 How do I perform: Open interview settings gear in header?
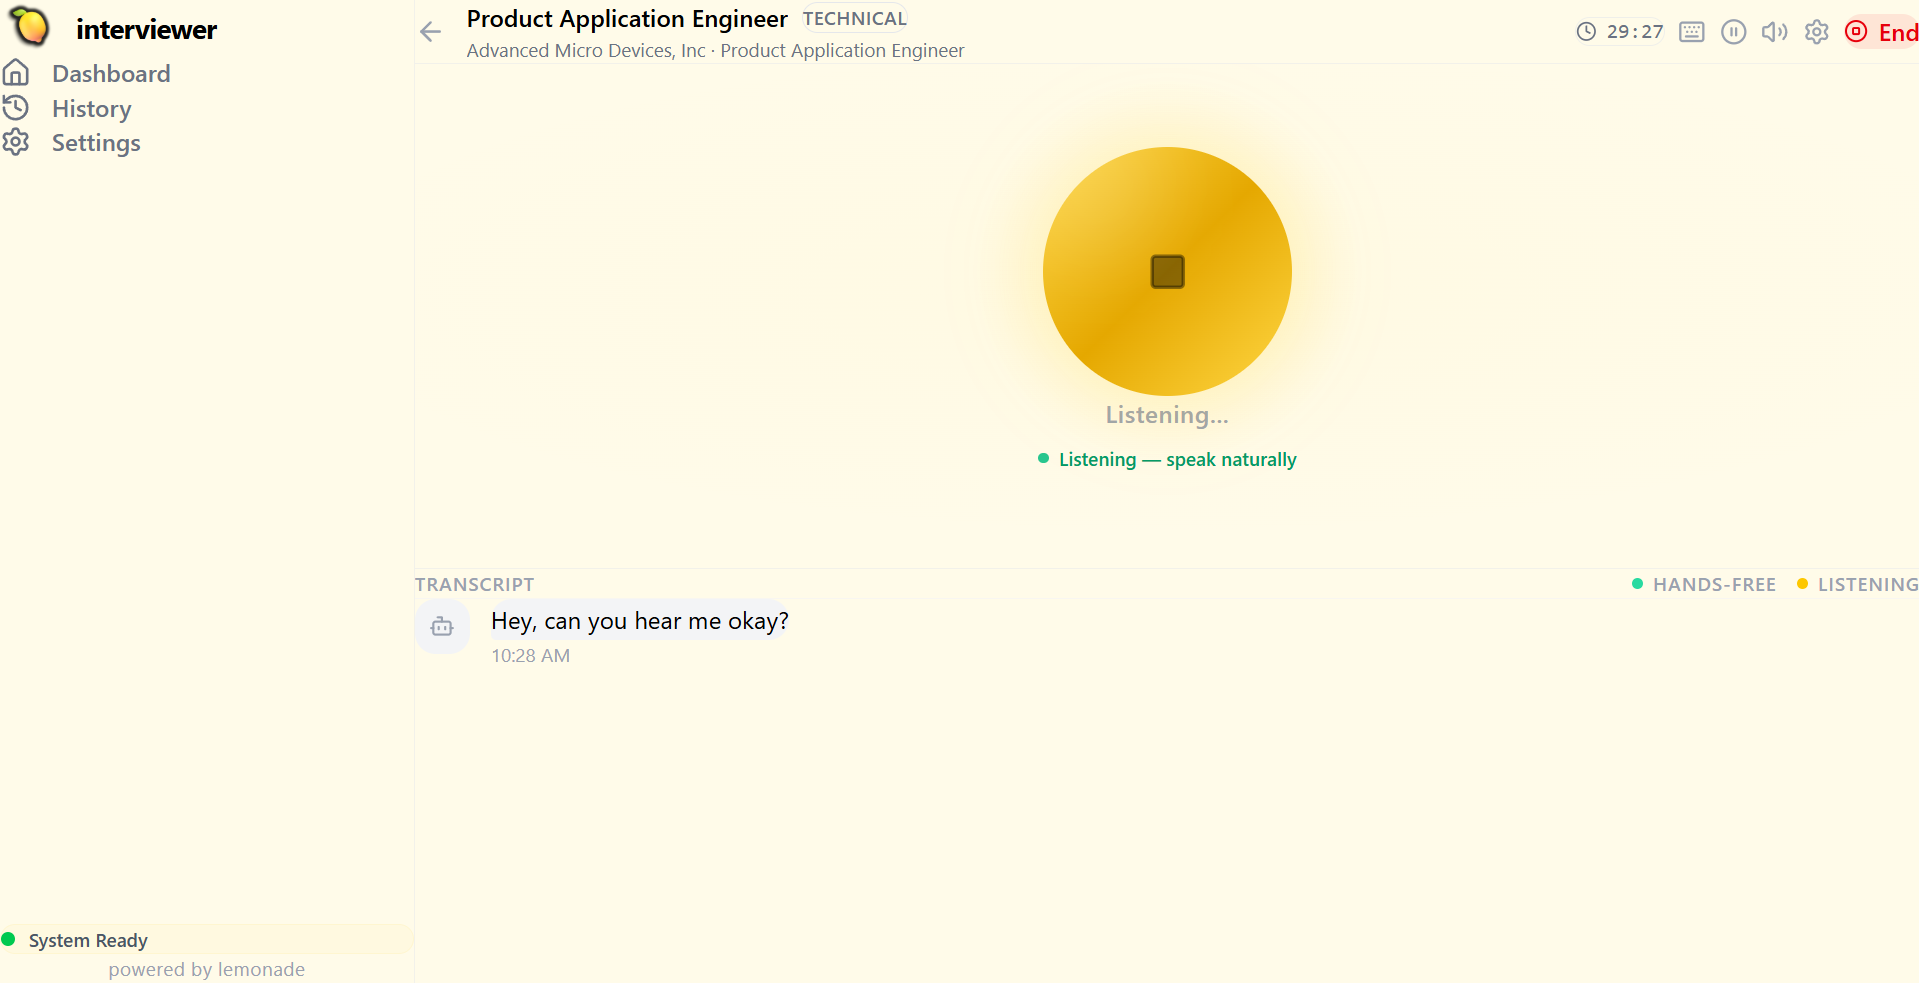pyautogui.click(x=1817, y=32)
